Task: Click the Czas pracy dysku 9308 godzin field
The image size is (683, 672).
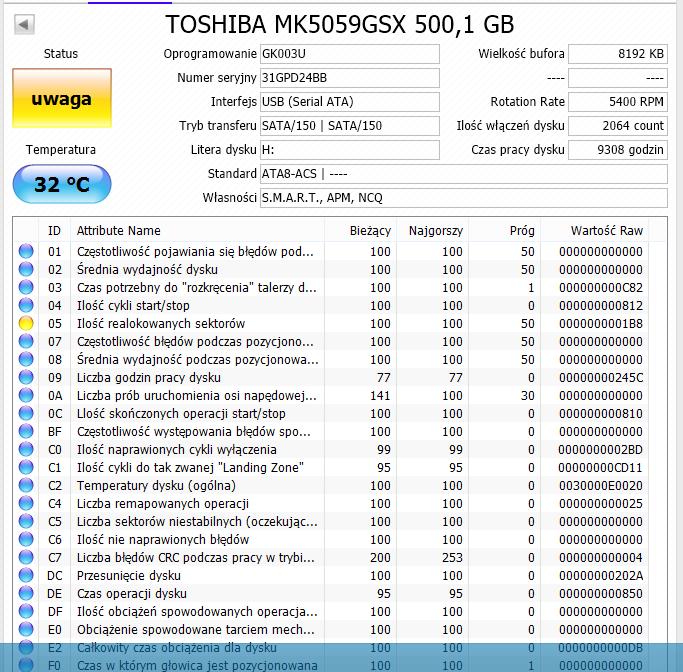Action: tap(618, 149)
